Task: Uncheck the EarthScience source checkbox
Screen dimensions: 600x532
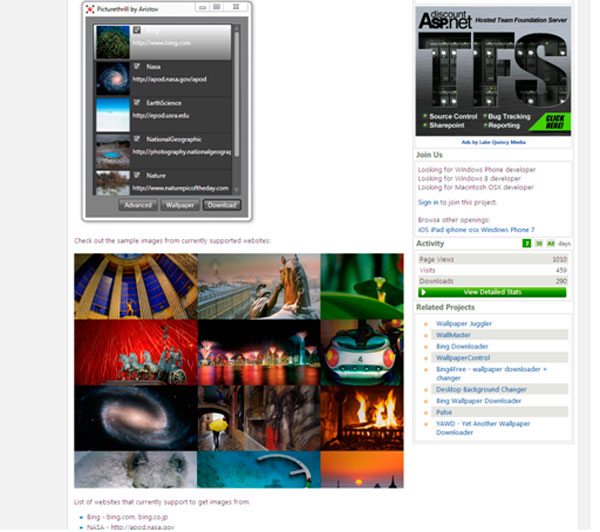Action: point(137,102)
